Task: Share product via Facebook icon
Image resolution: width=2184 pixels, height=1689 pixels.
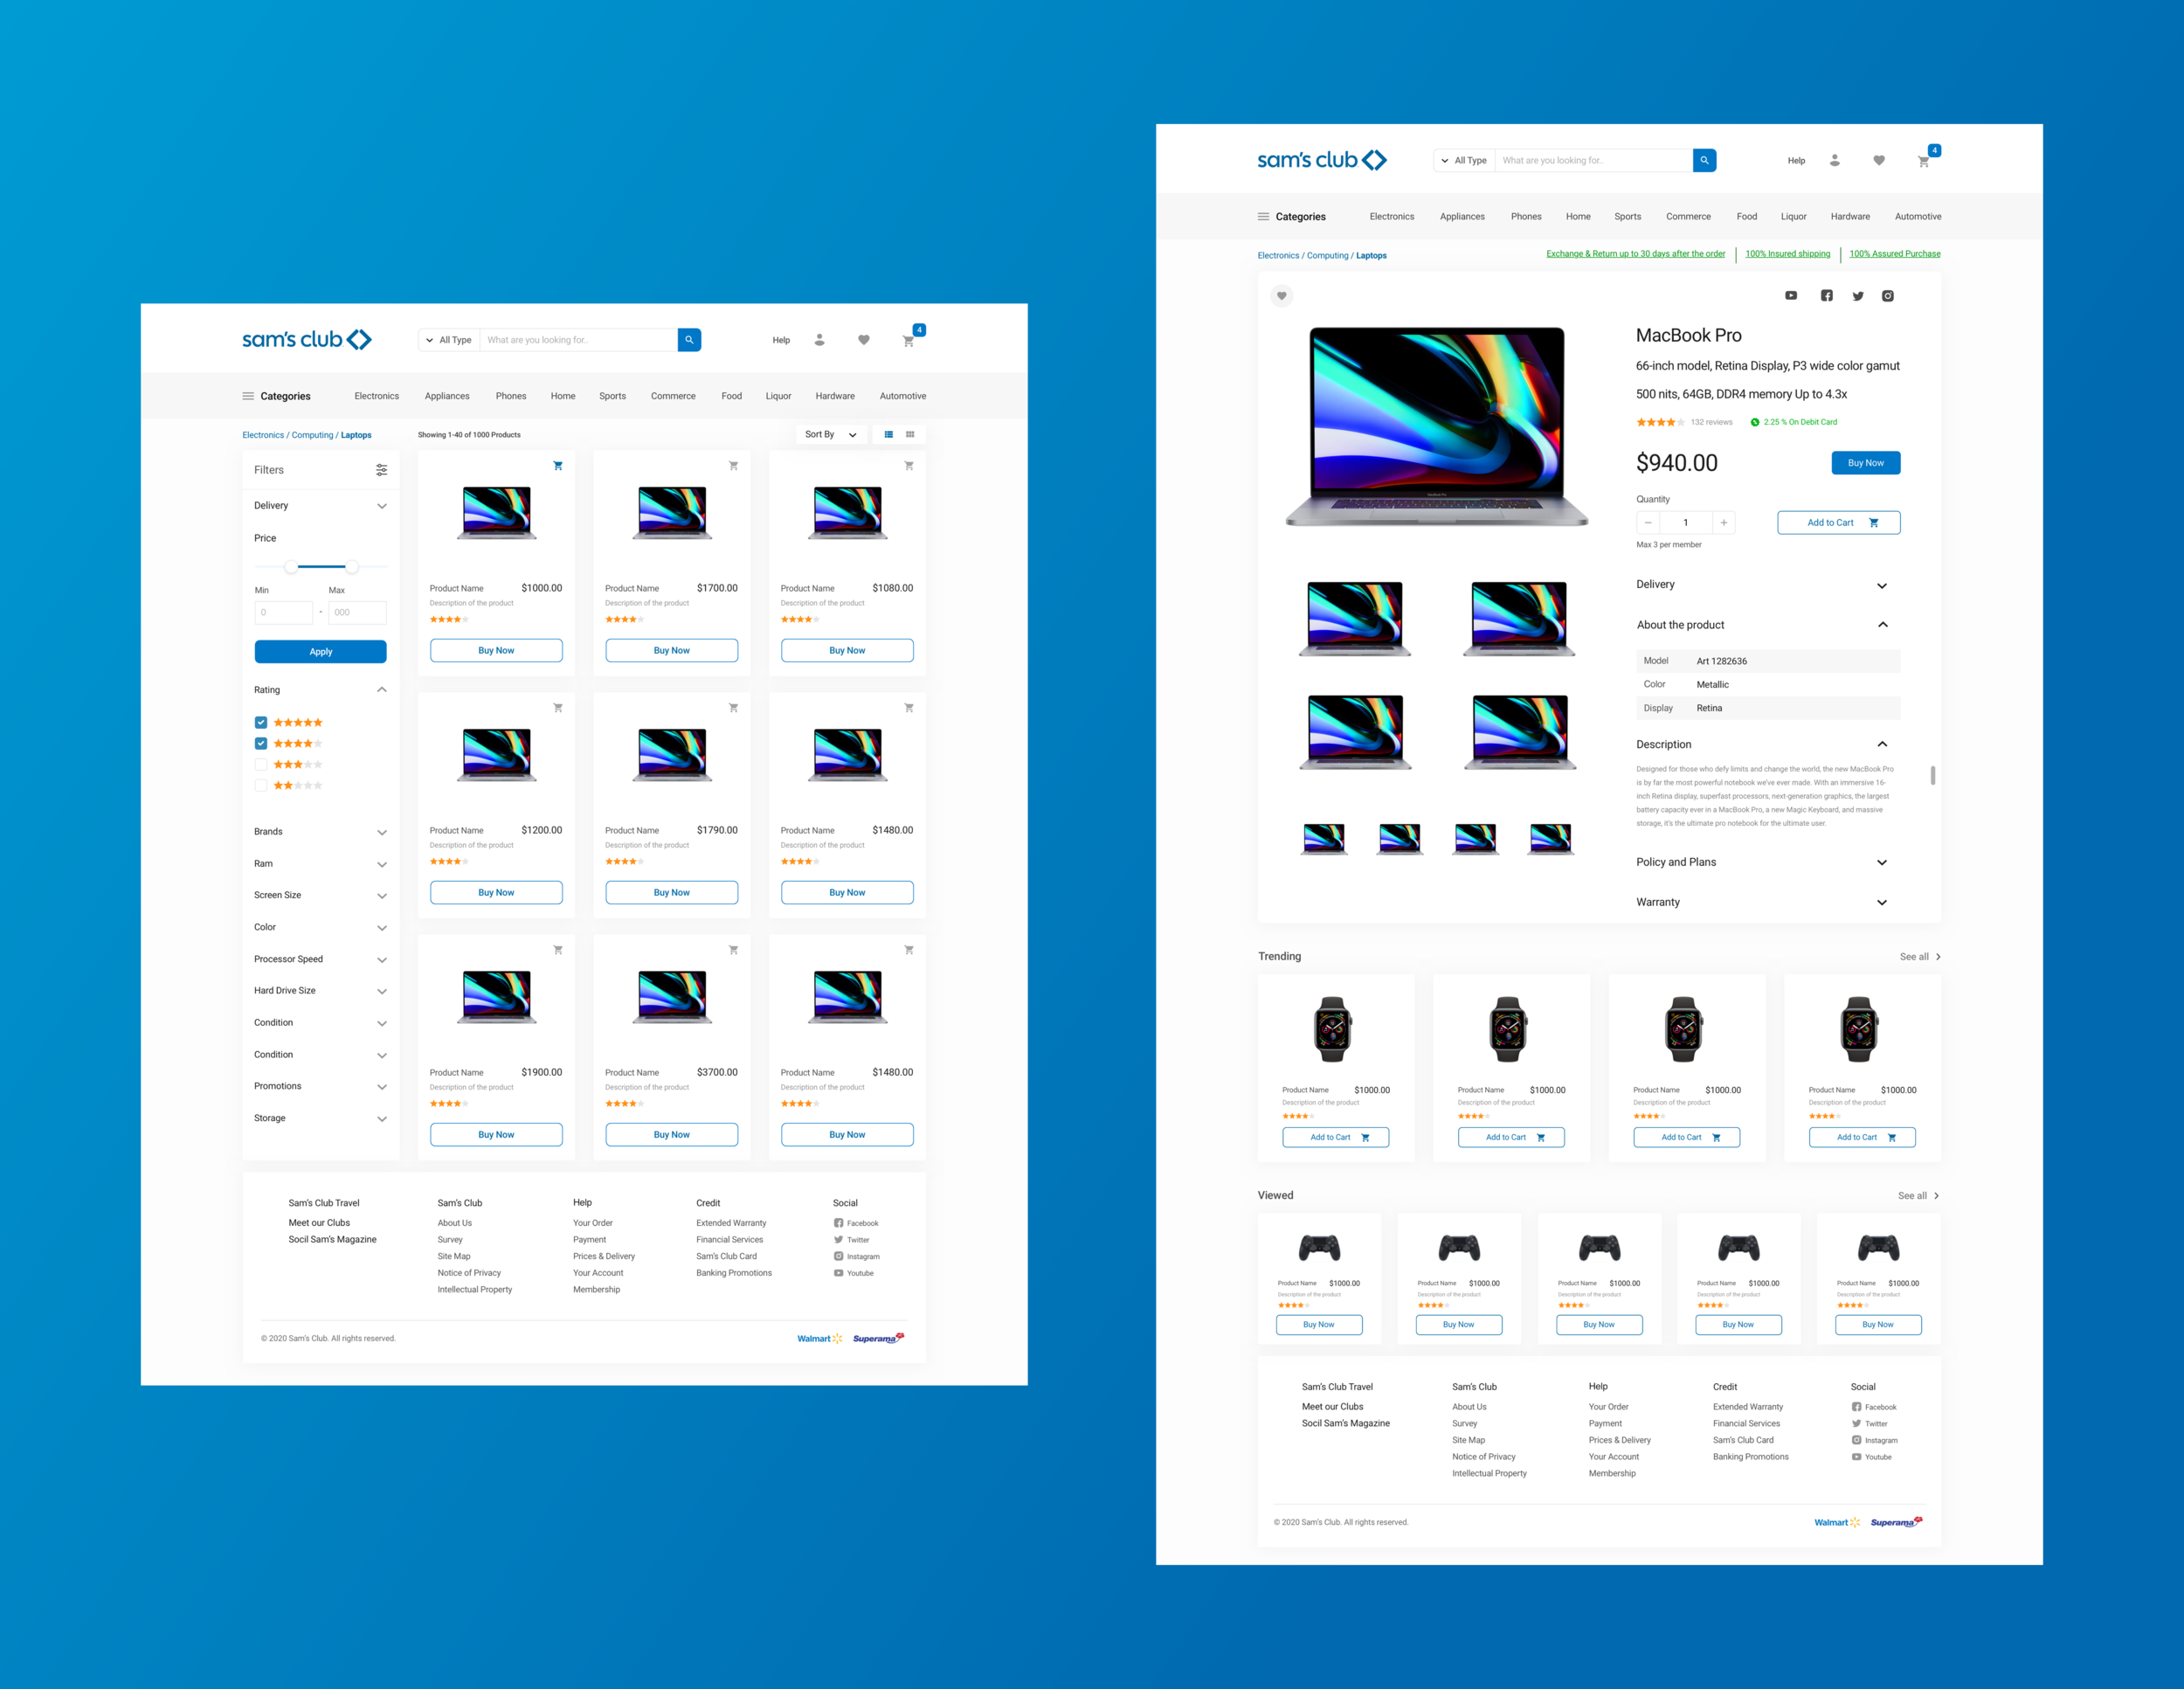Action: click(1826, 296)
